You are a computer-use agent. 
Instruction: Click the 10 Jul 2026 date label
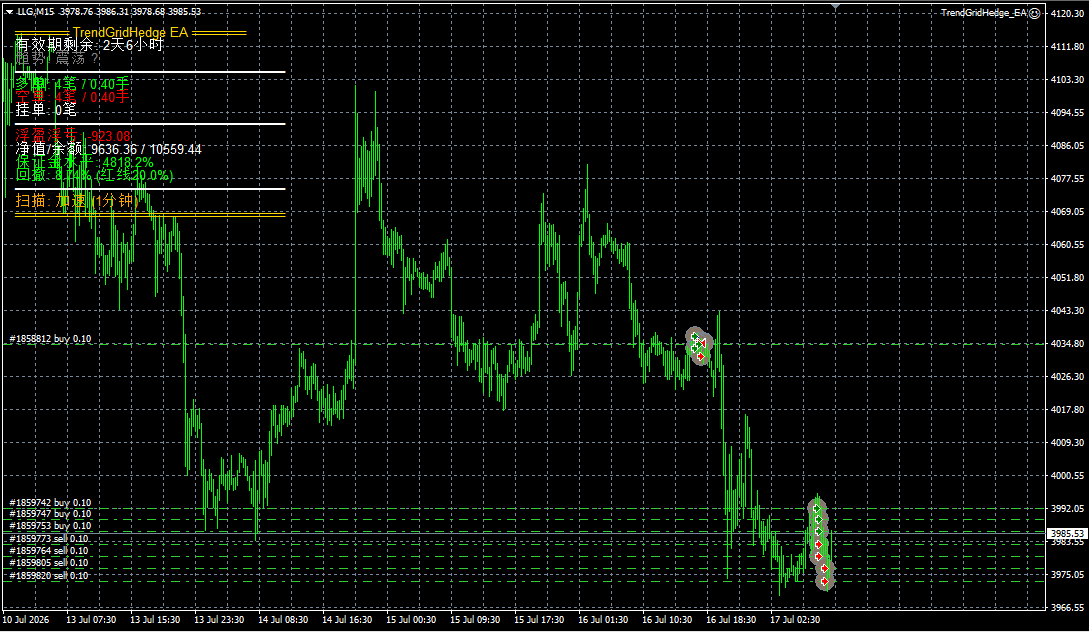[26, 619]
